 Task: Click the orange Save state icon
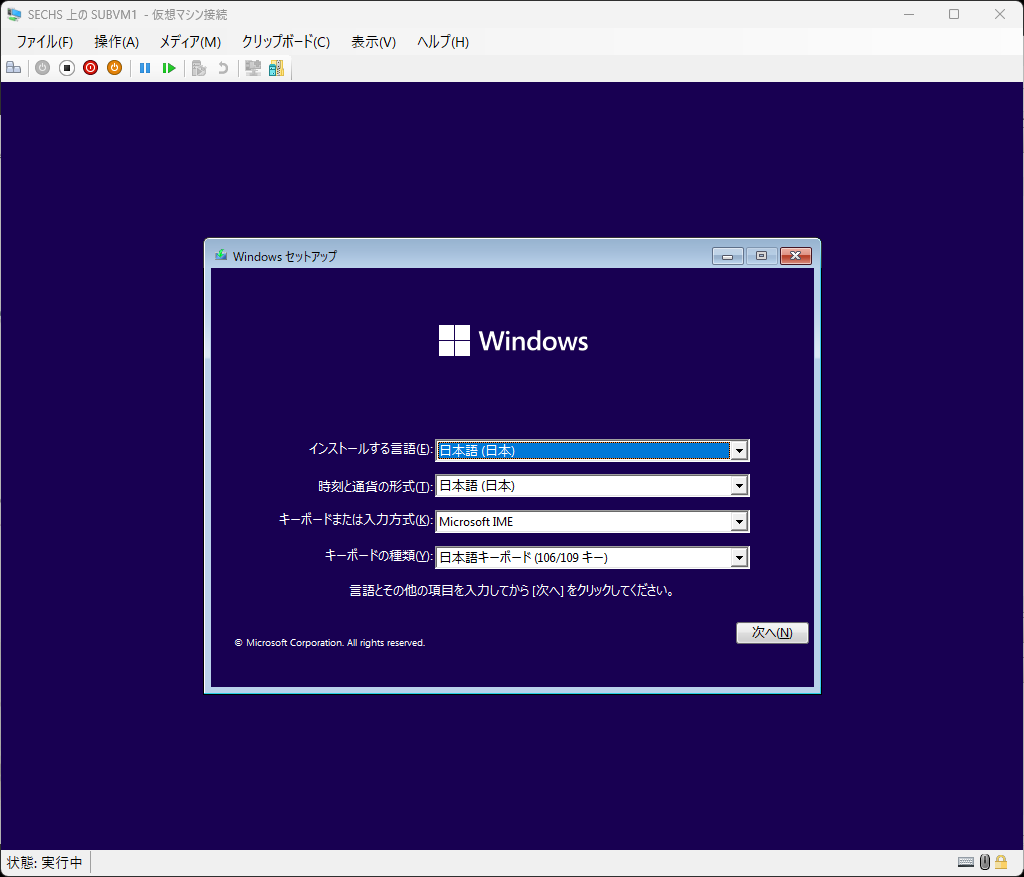point(114,68)
